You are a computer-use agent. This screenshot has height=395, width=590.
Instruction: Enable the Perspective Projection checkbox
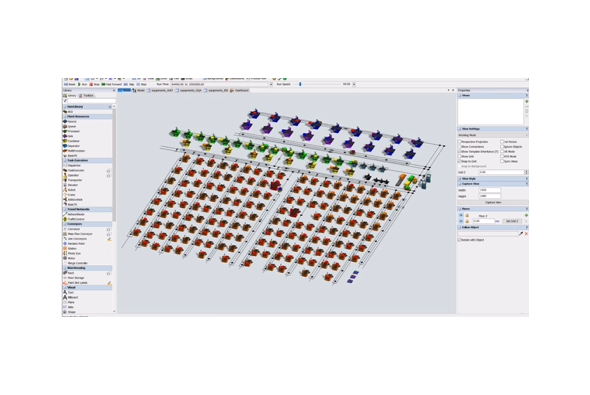click(460, 142)
